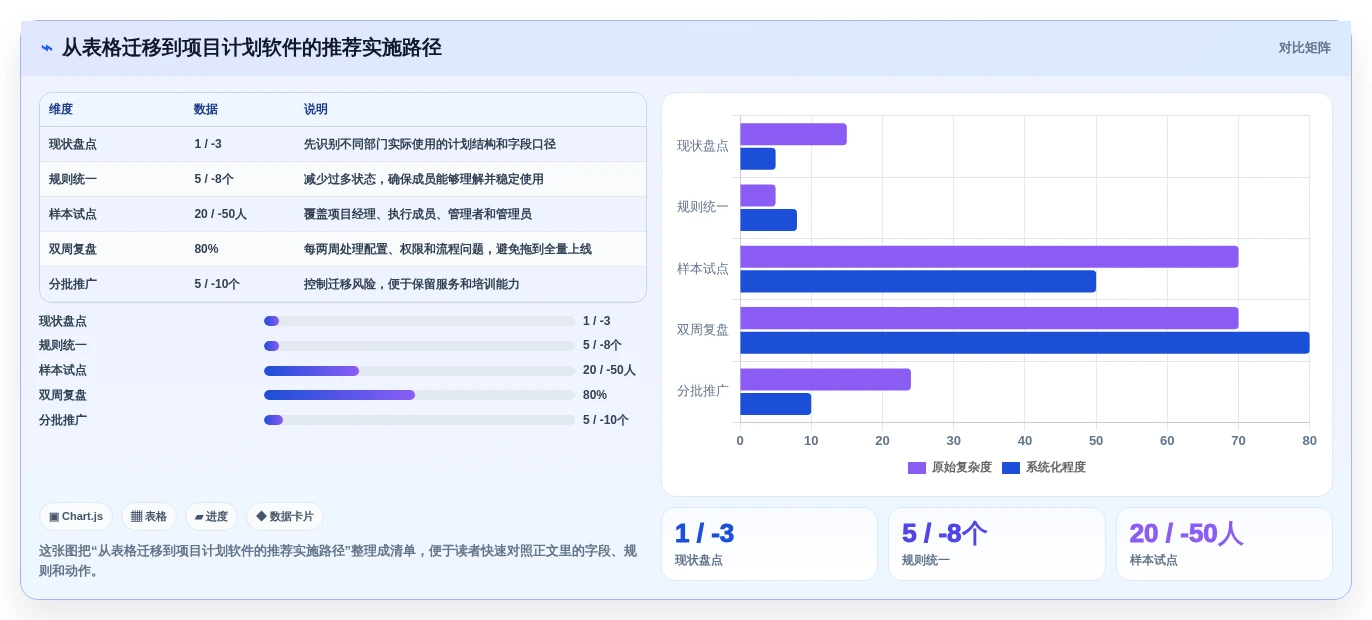Select the 表格 tag chip

click(149, 517)
